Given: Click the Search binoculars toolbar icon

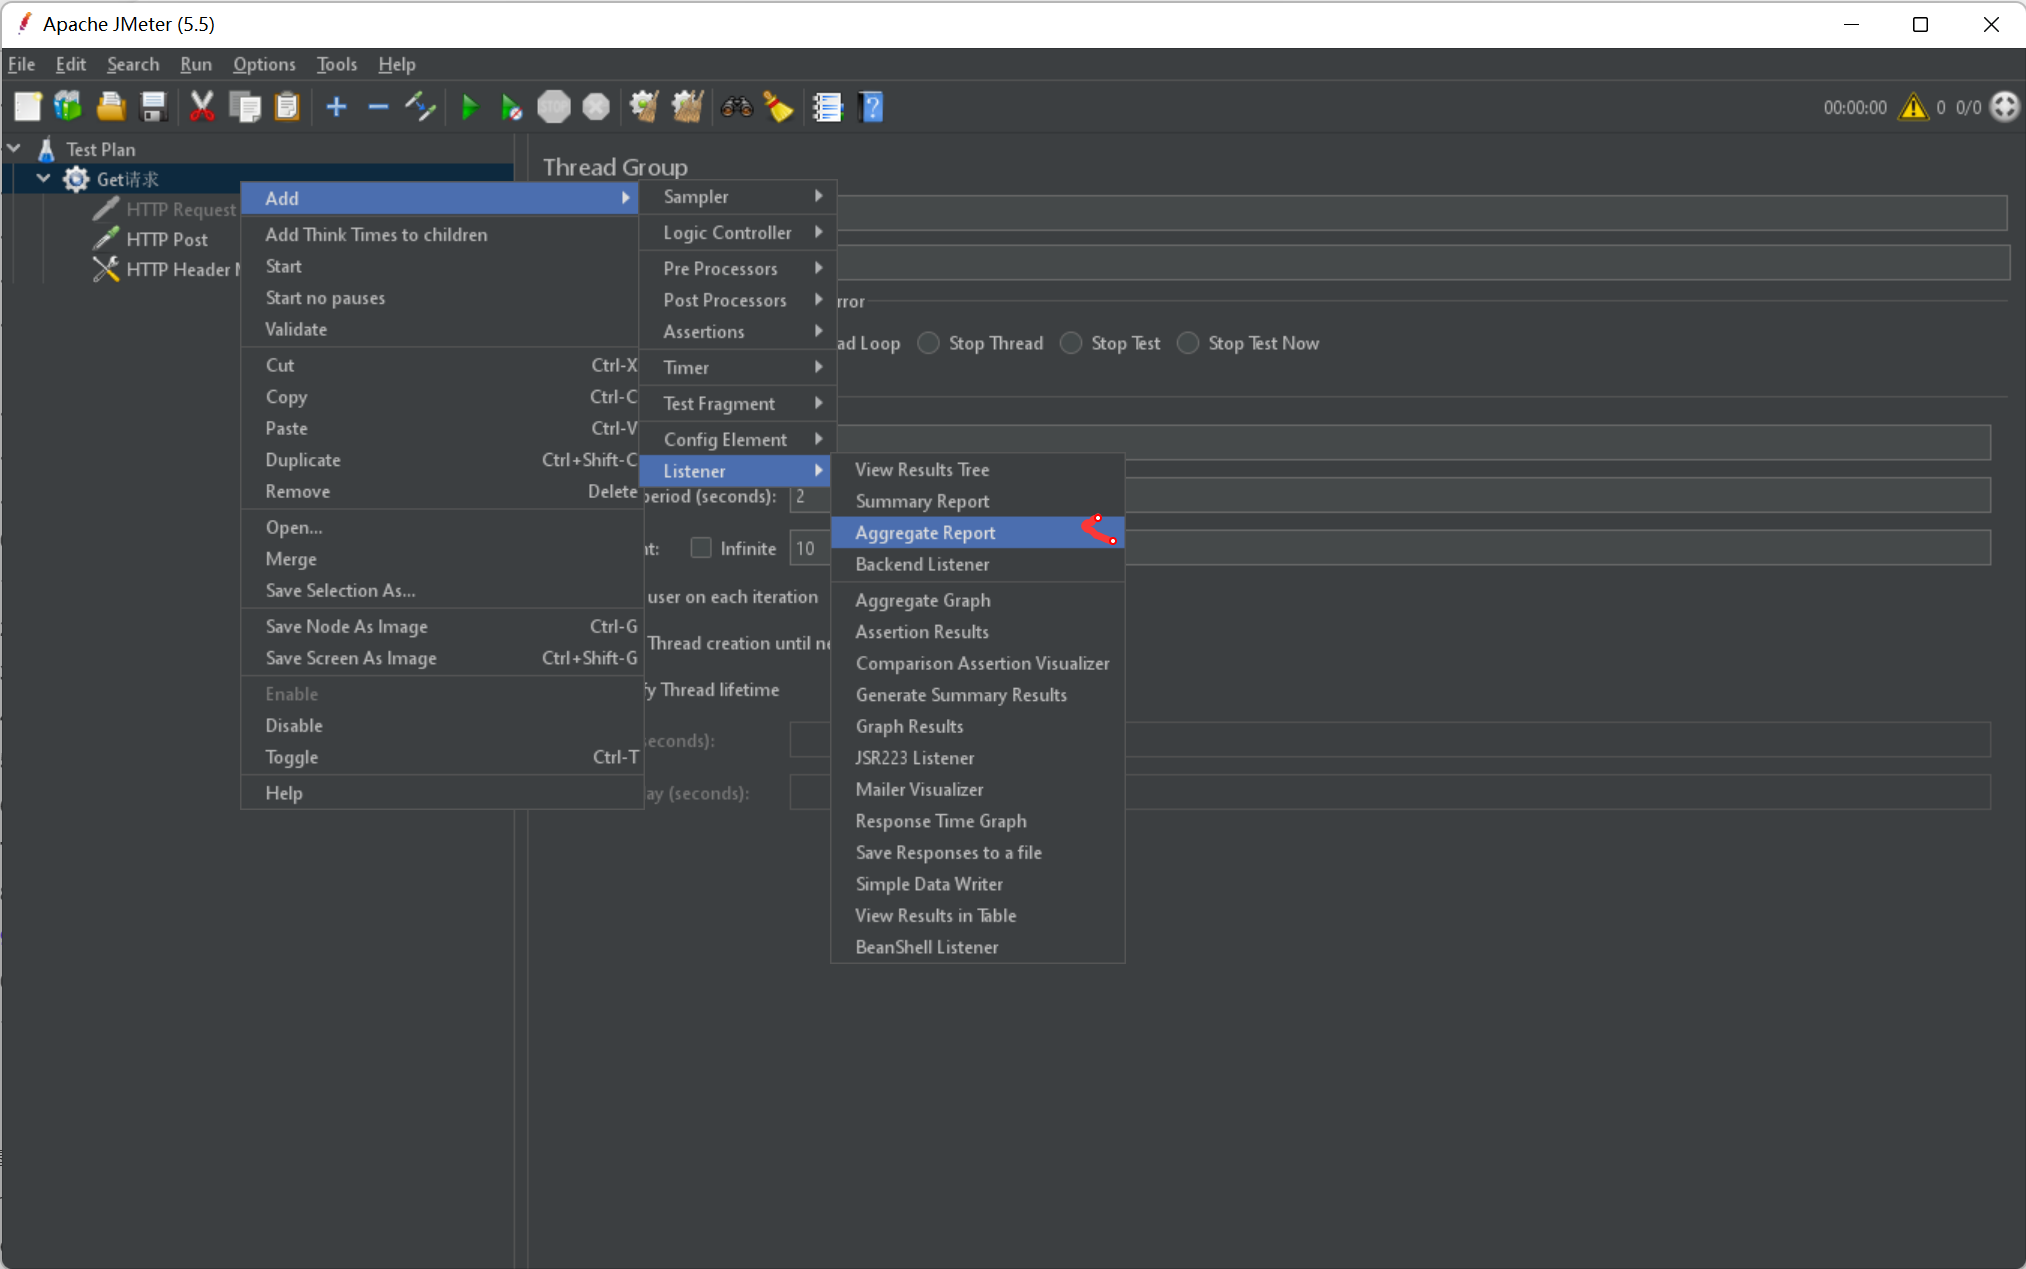Looking at the screenshot, I should tap(737, 106).
